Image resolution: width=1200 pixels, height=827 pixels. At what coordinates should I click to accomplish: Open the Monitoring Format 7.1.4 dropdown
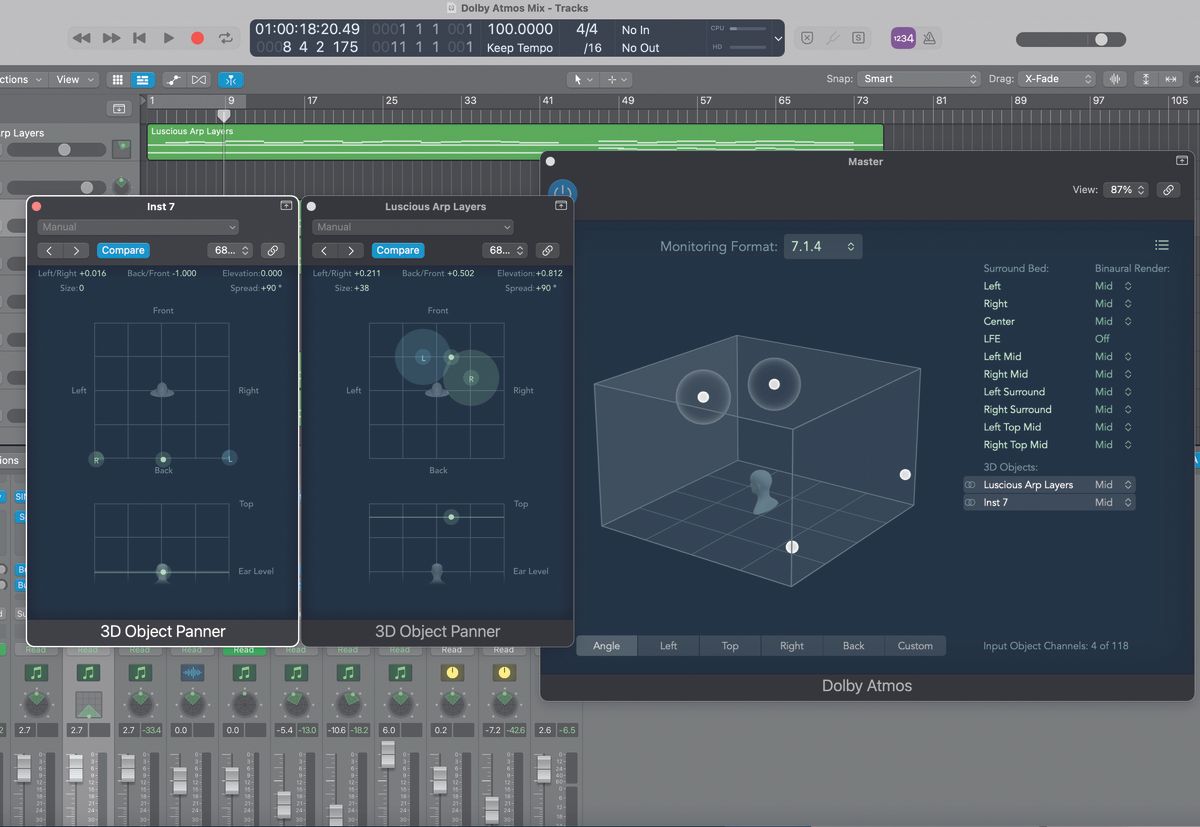point(822,246)
